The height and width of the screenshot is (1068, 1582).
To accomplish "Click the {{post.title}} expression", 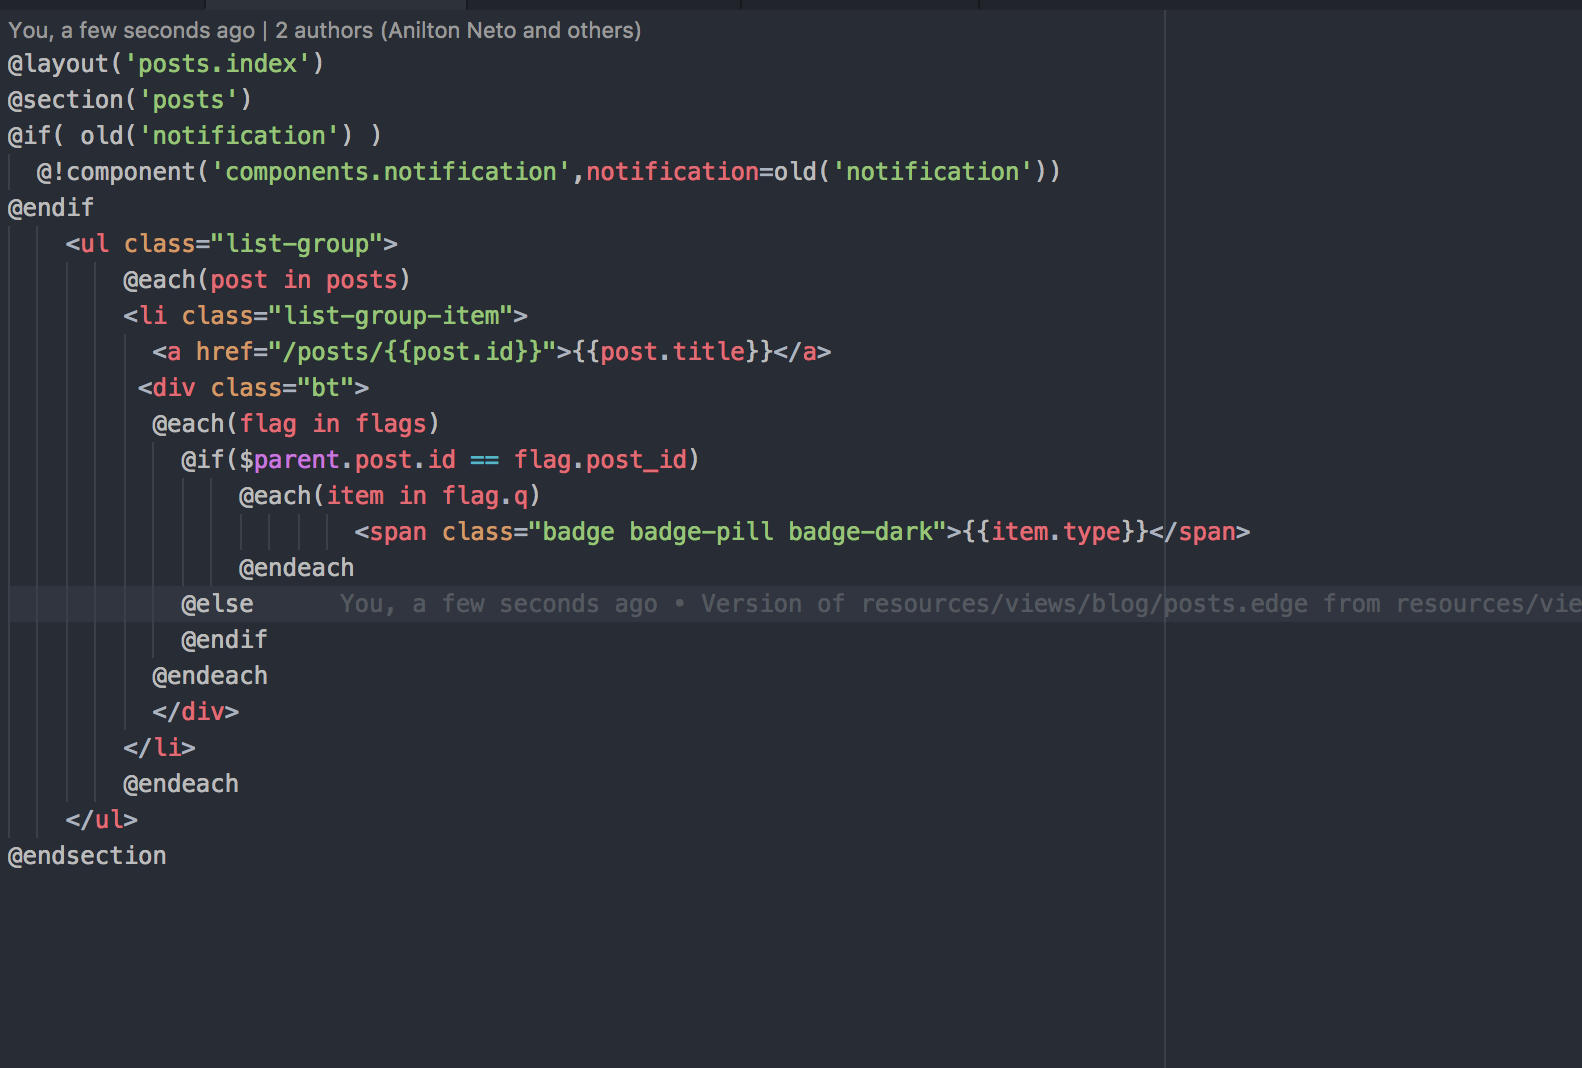I will pos(673,352).
